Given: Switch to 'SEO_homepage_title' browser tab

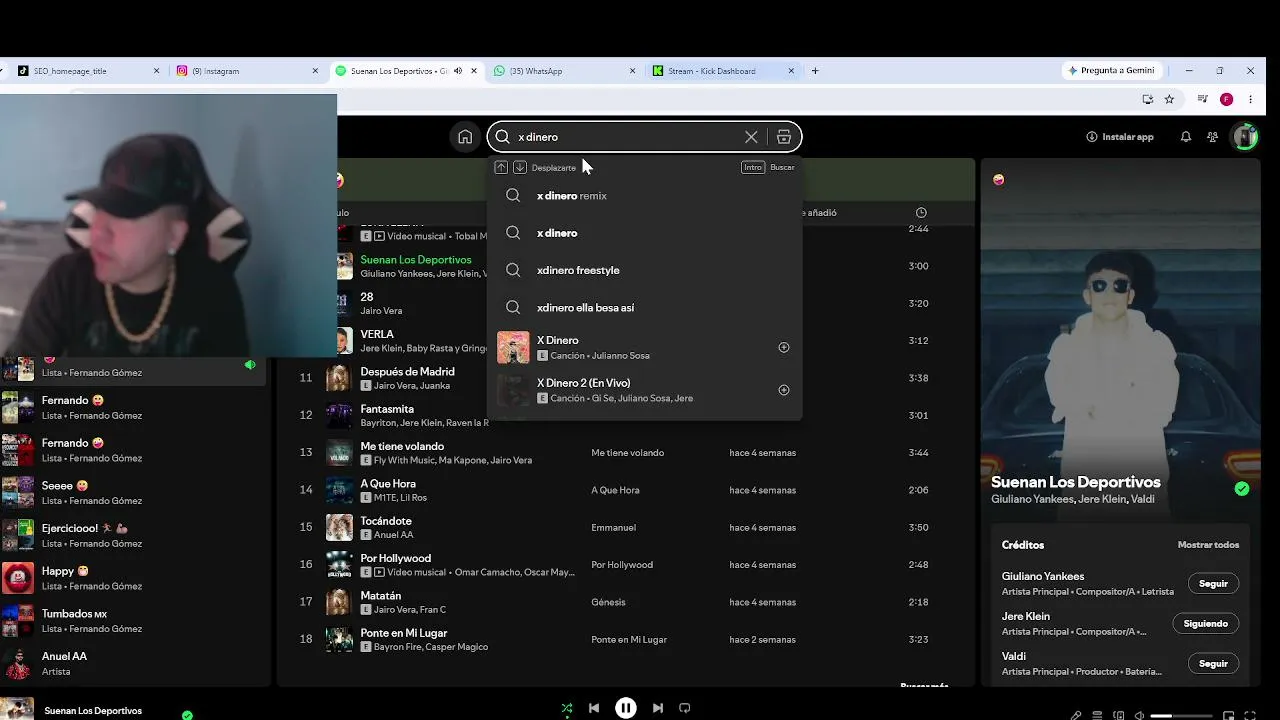Looking at the screenshot, I should click(x=88, y=71).
